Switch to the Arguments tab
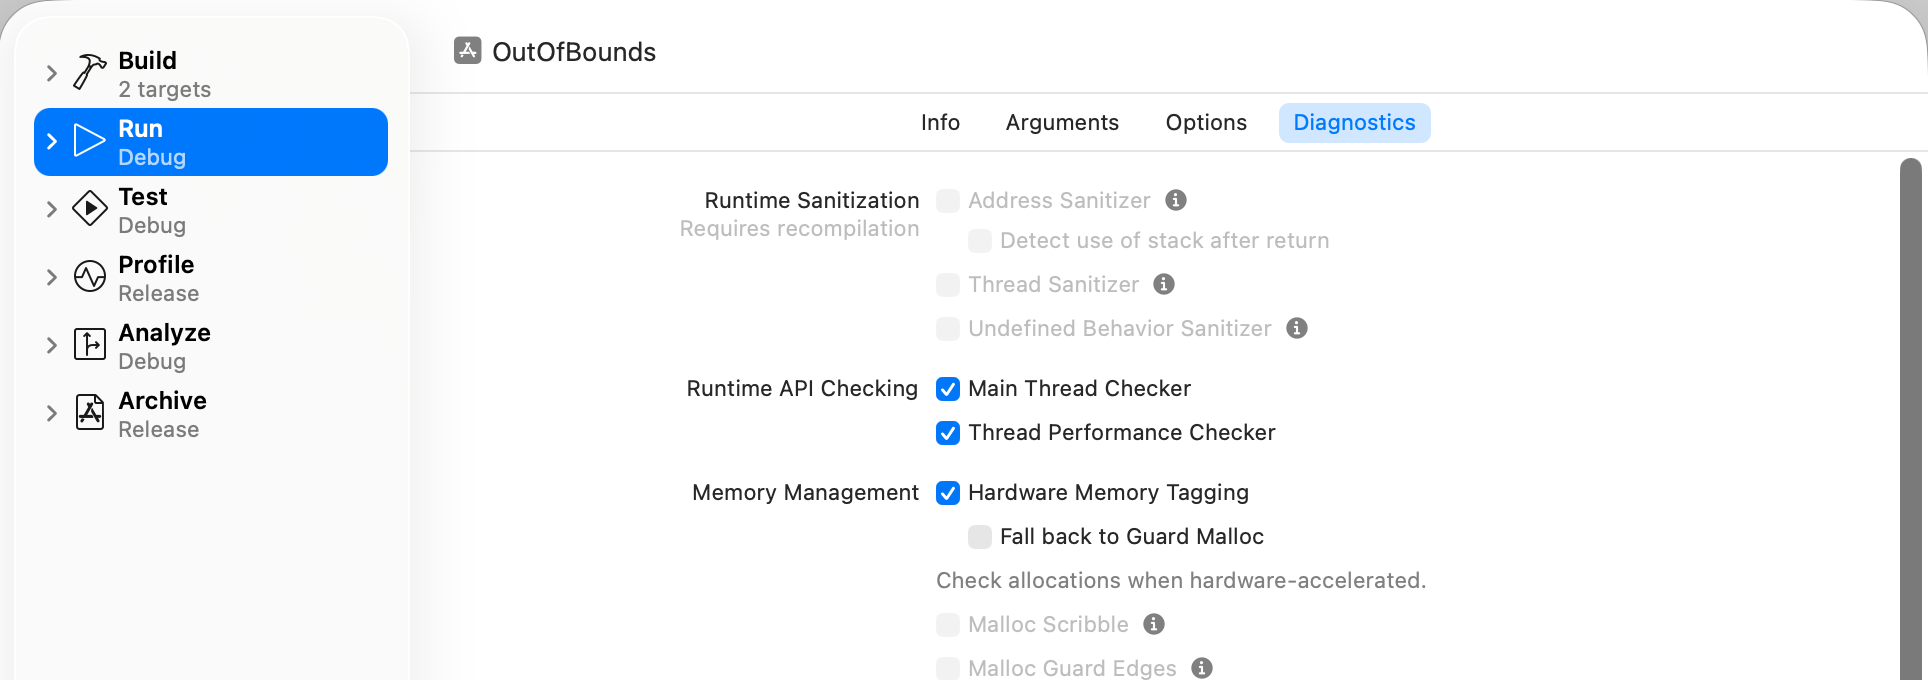Image resolution: width=1928 pixels, height=680 pixels. click(x=1062, y=123)
